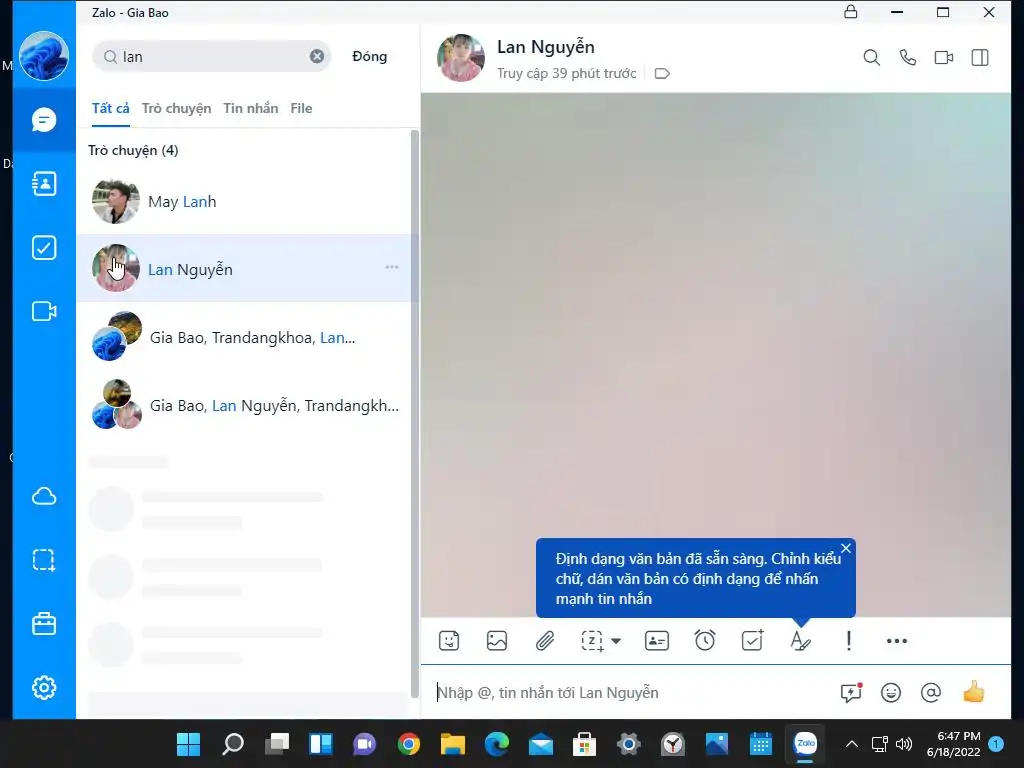Switch to the "Tin nhắn" tab
Screen dimensions: 1024x768
[251, 108]
